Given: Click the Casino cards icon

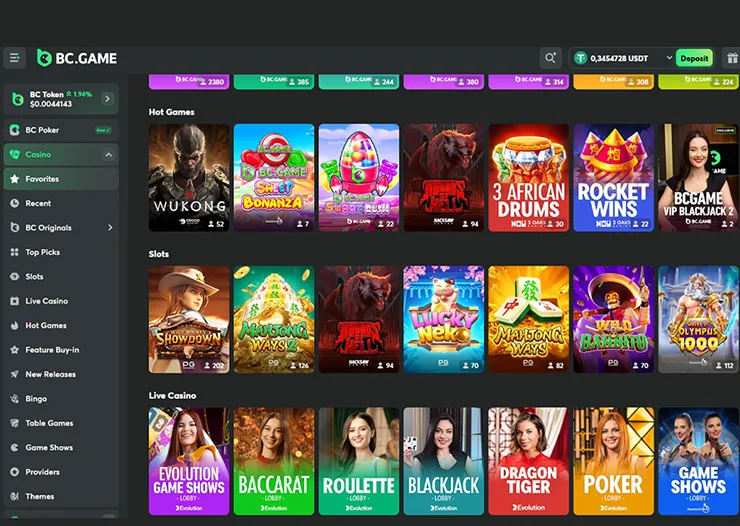Looking at the screenshot, I should tap(15, 154).
